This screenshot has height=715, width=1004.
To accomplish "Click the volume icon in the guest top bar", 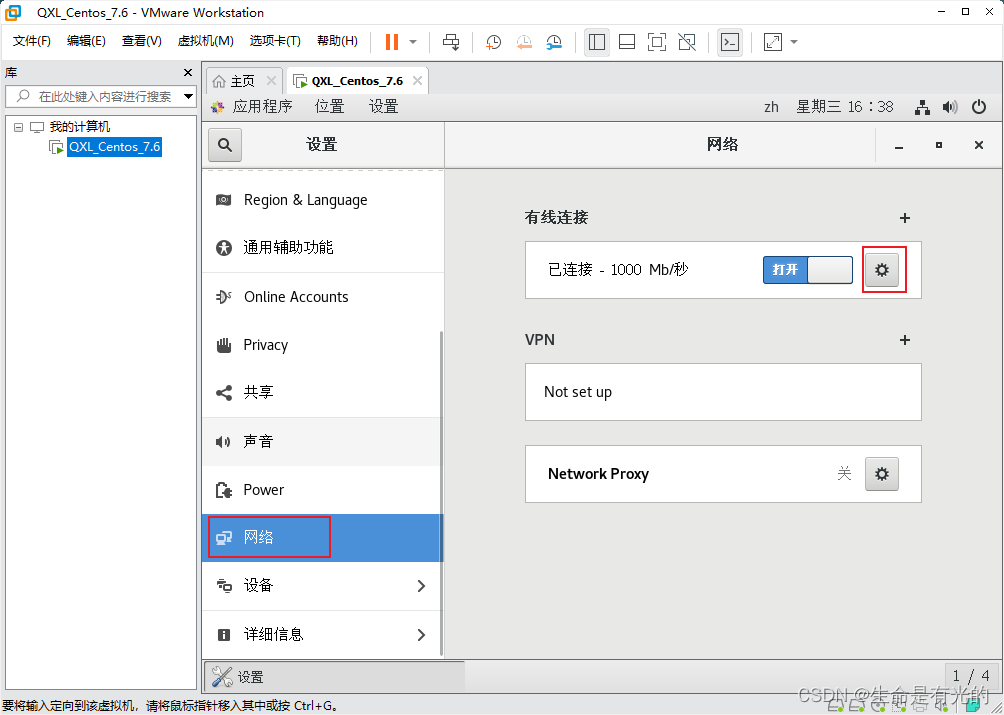I will pyautogui.click(x=949, y=107).
